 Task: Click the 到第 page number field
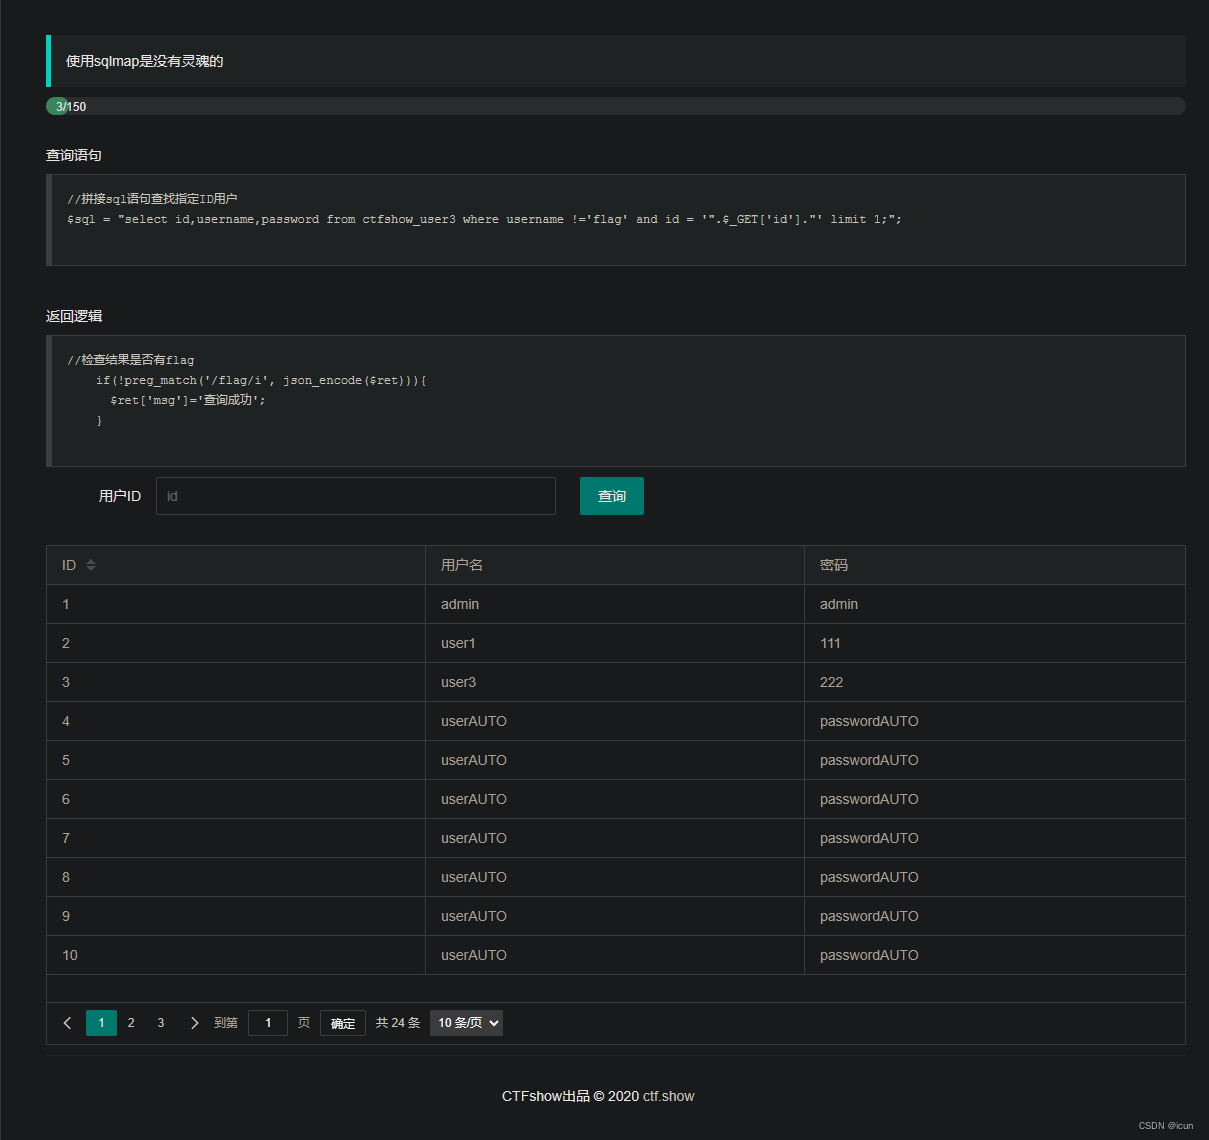click(x=267, y=1022)
